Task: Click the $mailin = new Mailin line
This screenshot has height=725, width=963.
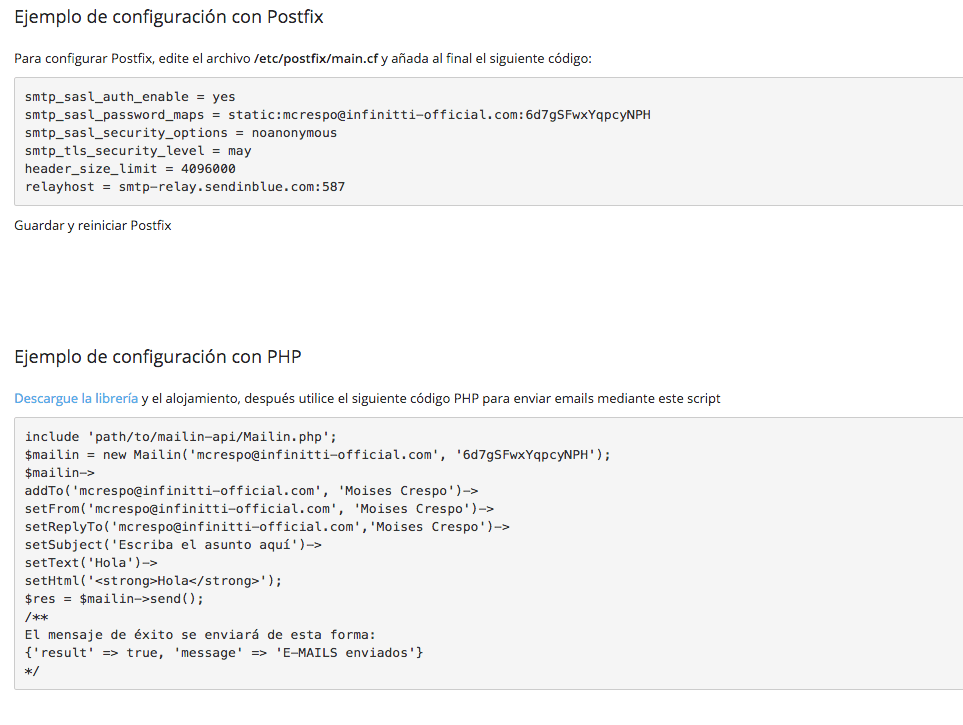Action: (x=318, y=455)
